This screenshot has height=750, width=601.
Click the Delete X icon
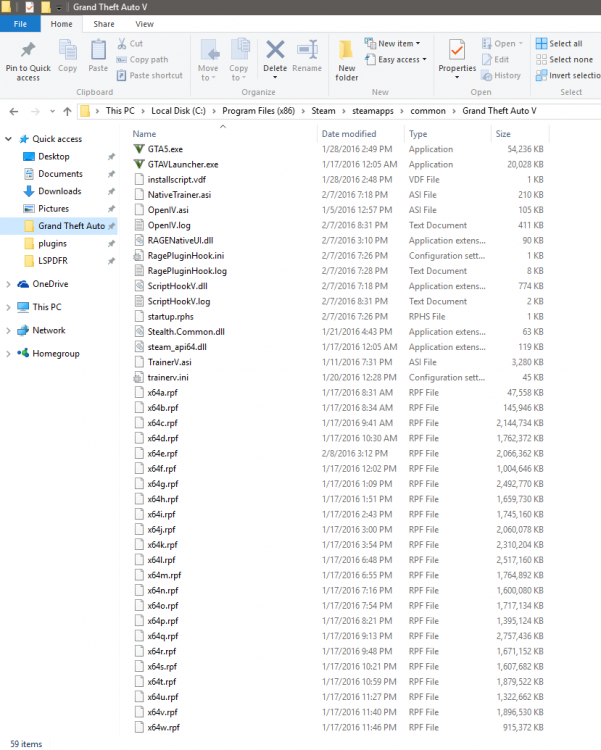[x=275, y=50]
